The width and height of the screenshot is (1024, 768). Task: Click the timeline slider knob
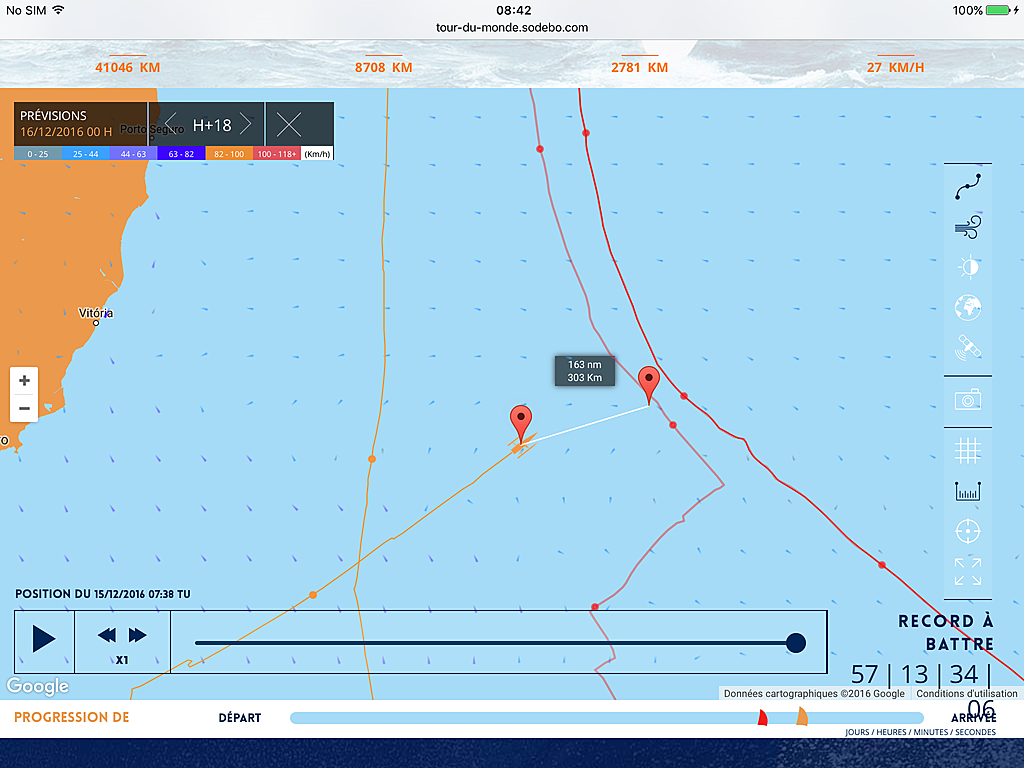click(x=795, y=643)
